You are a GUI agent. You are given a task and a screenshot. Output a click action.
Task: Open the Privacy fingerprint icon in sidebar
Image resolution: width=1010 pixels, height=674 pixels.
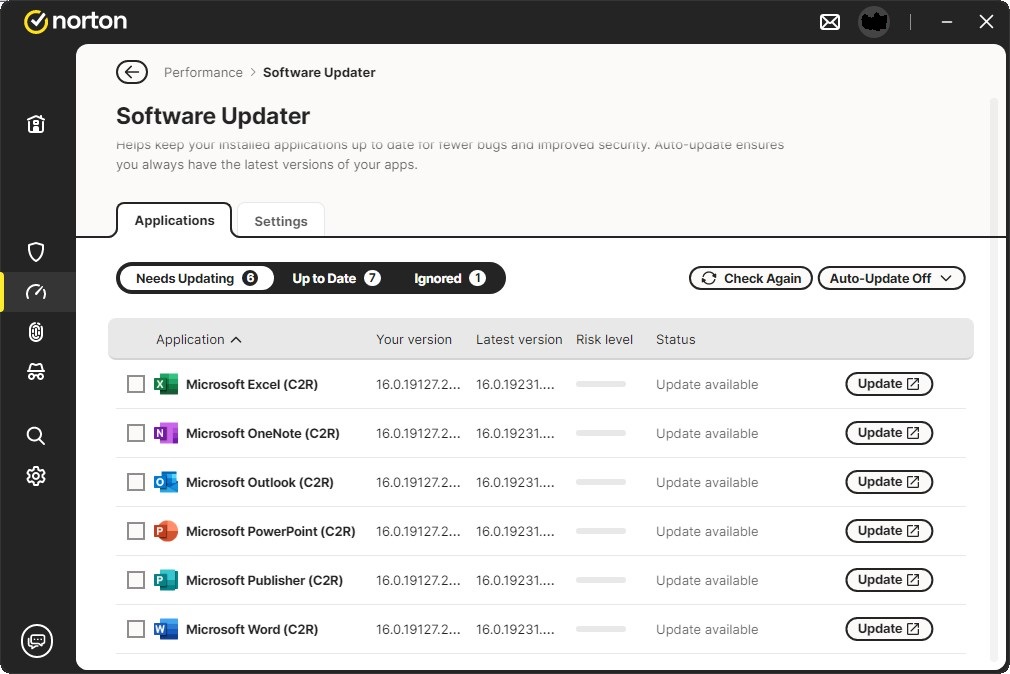(36, 332)
